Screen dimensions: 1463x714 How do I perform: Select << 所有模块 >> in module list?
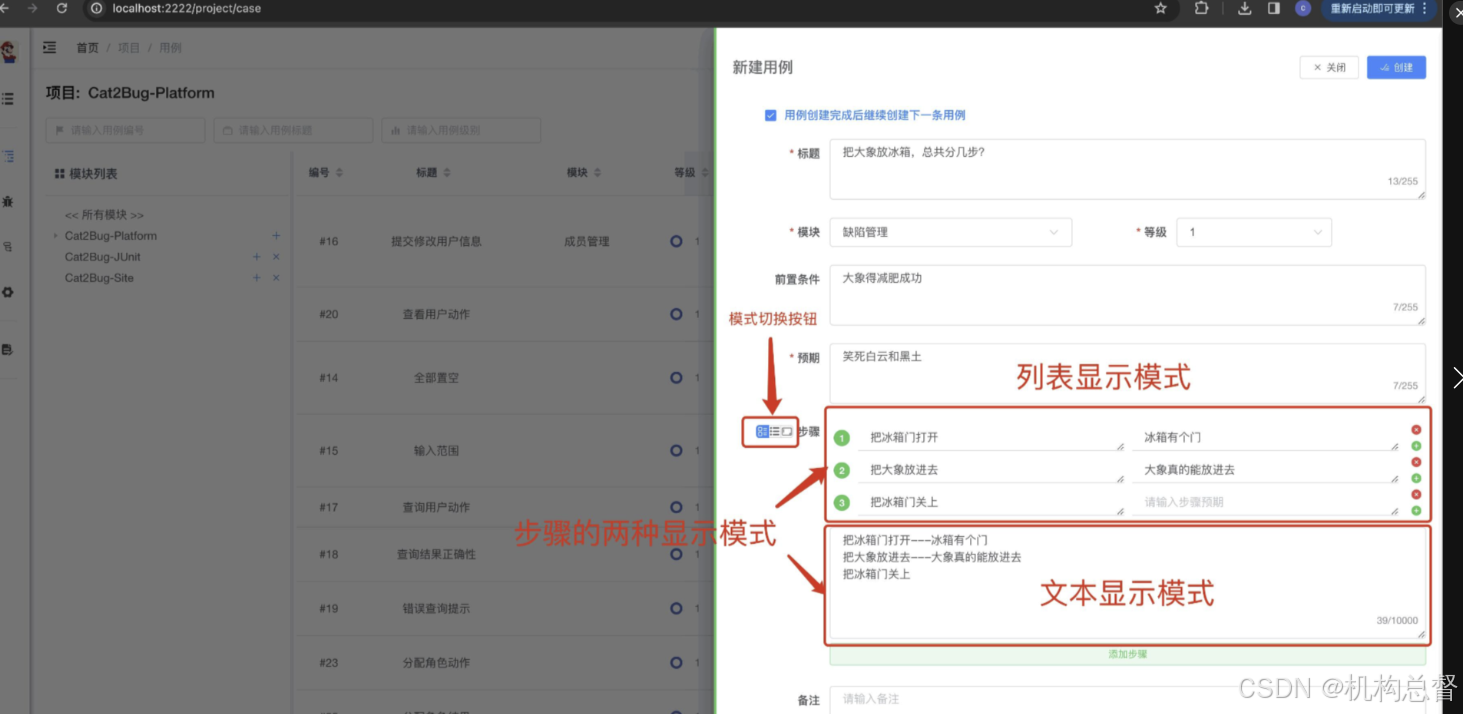point(104,215)
